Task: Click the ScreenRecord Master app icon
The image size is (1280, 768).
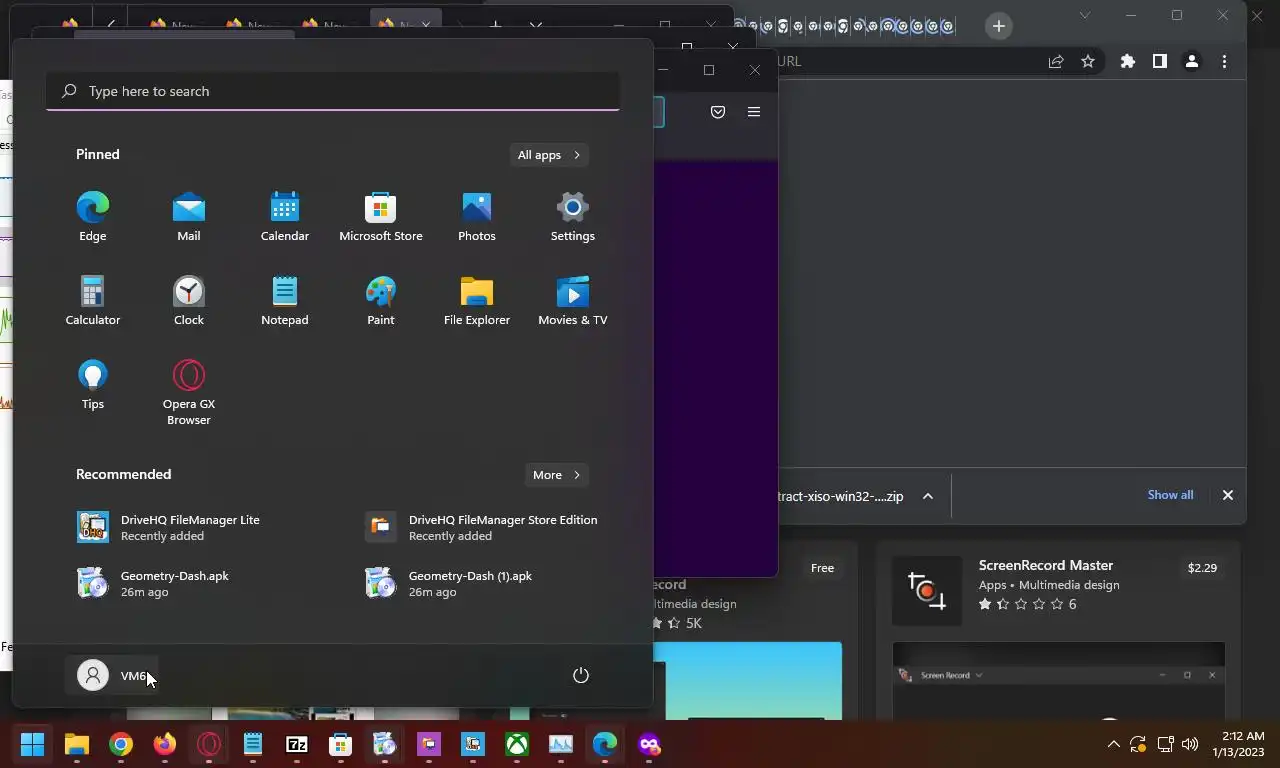Action: [926, 591]
